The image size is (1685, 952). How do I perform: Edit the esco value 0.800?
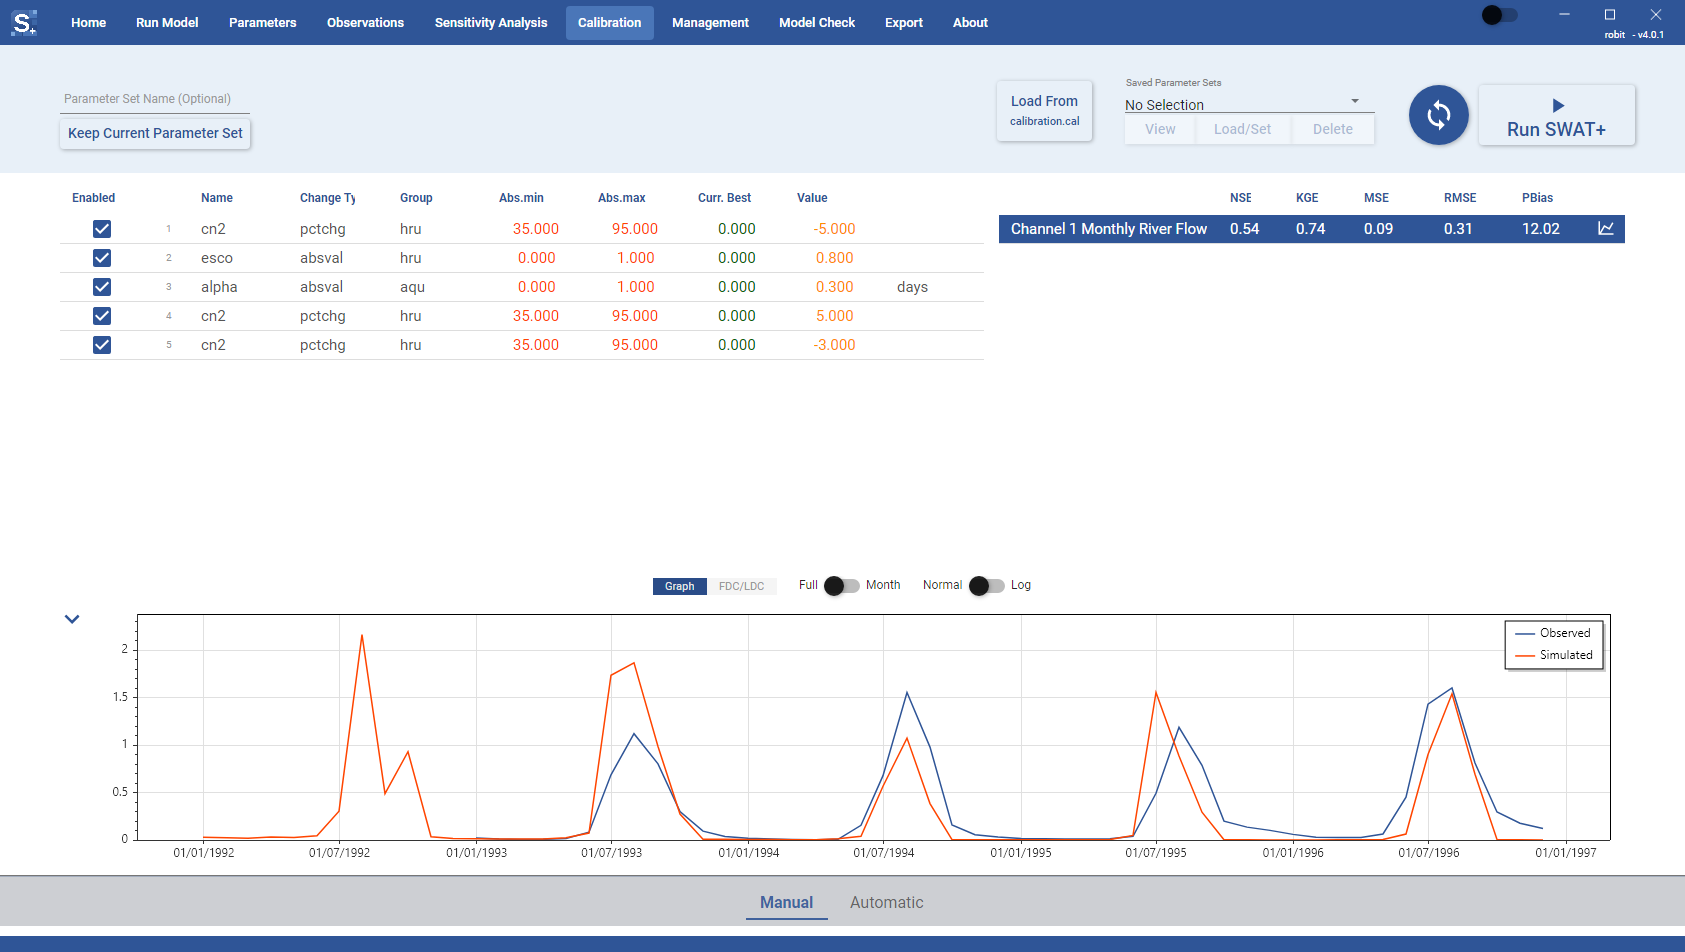coord(835,258)
